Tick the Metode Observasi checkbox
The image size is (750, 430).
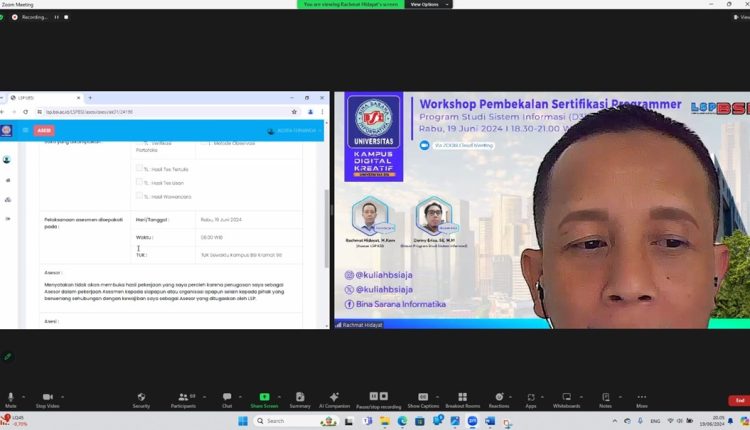[x=203, y=143]
